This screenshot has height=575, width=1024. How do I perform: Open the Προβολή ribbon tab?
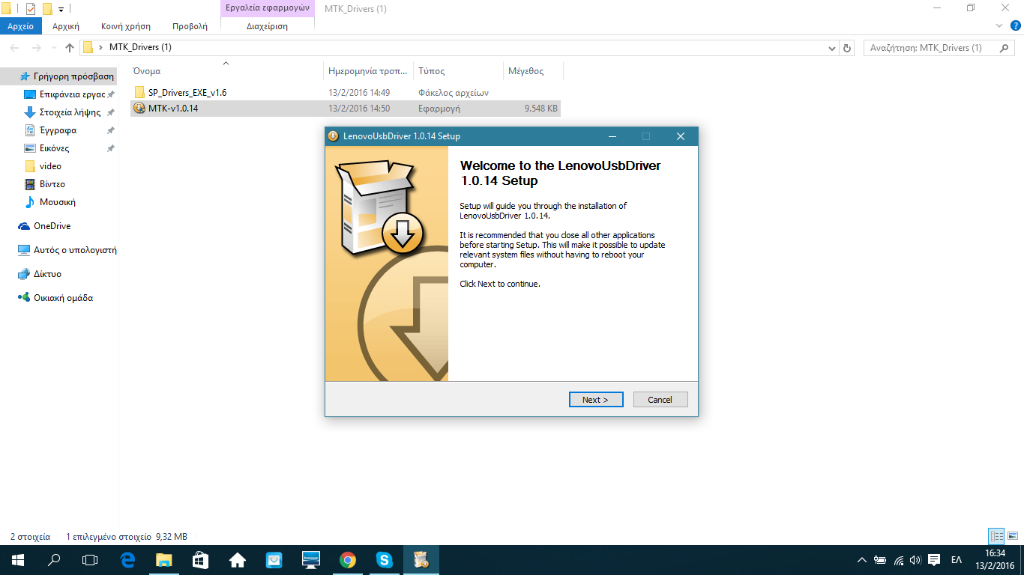(189, 26)
